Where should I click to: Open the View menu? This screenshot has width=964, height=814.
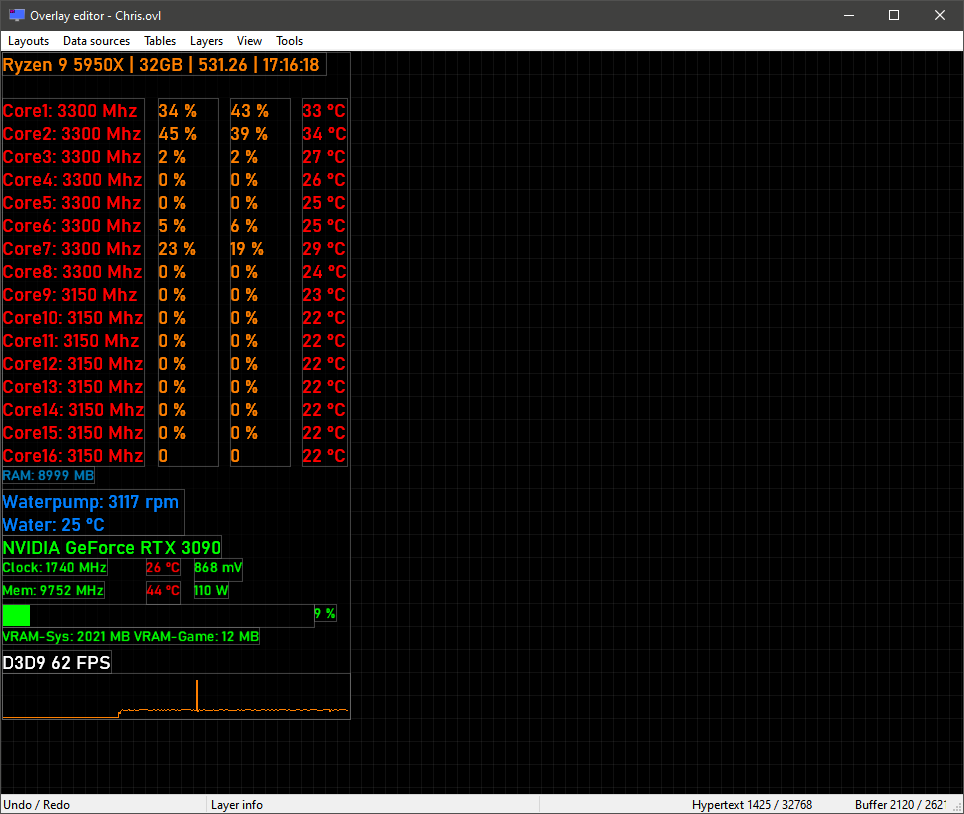point(249,41)
